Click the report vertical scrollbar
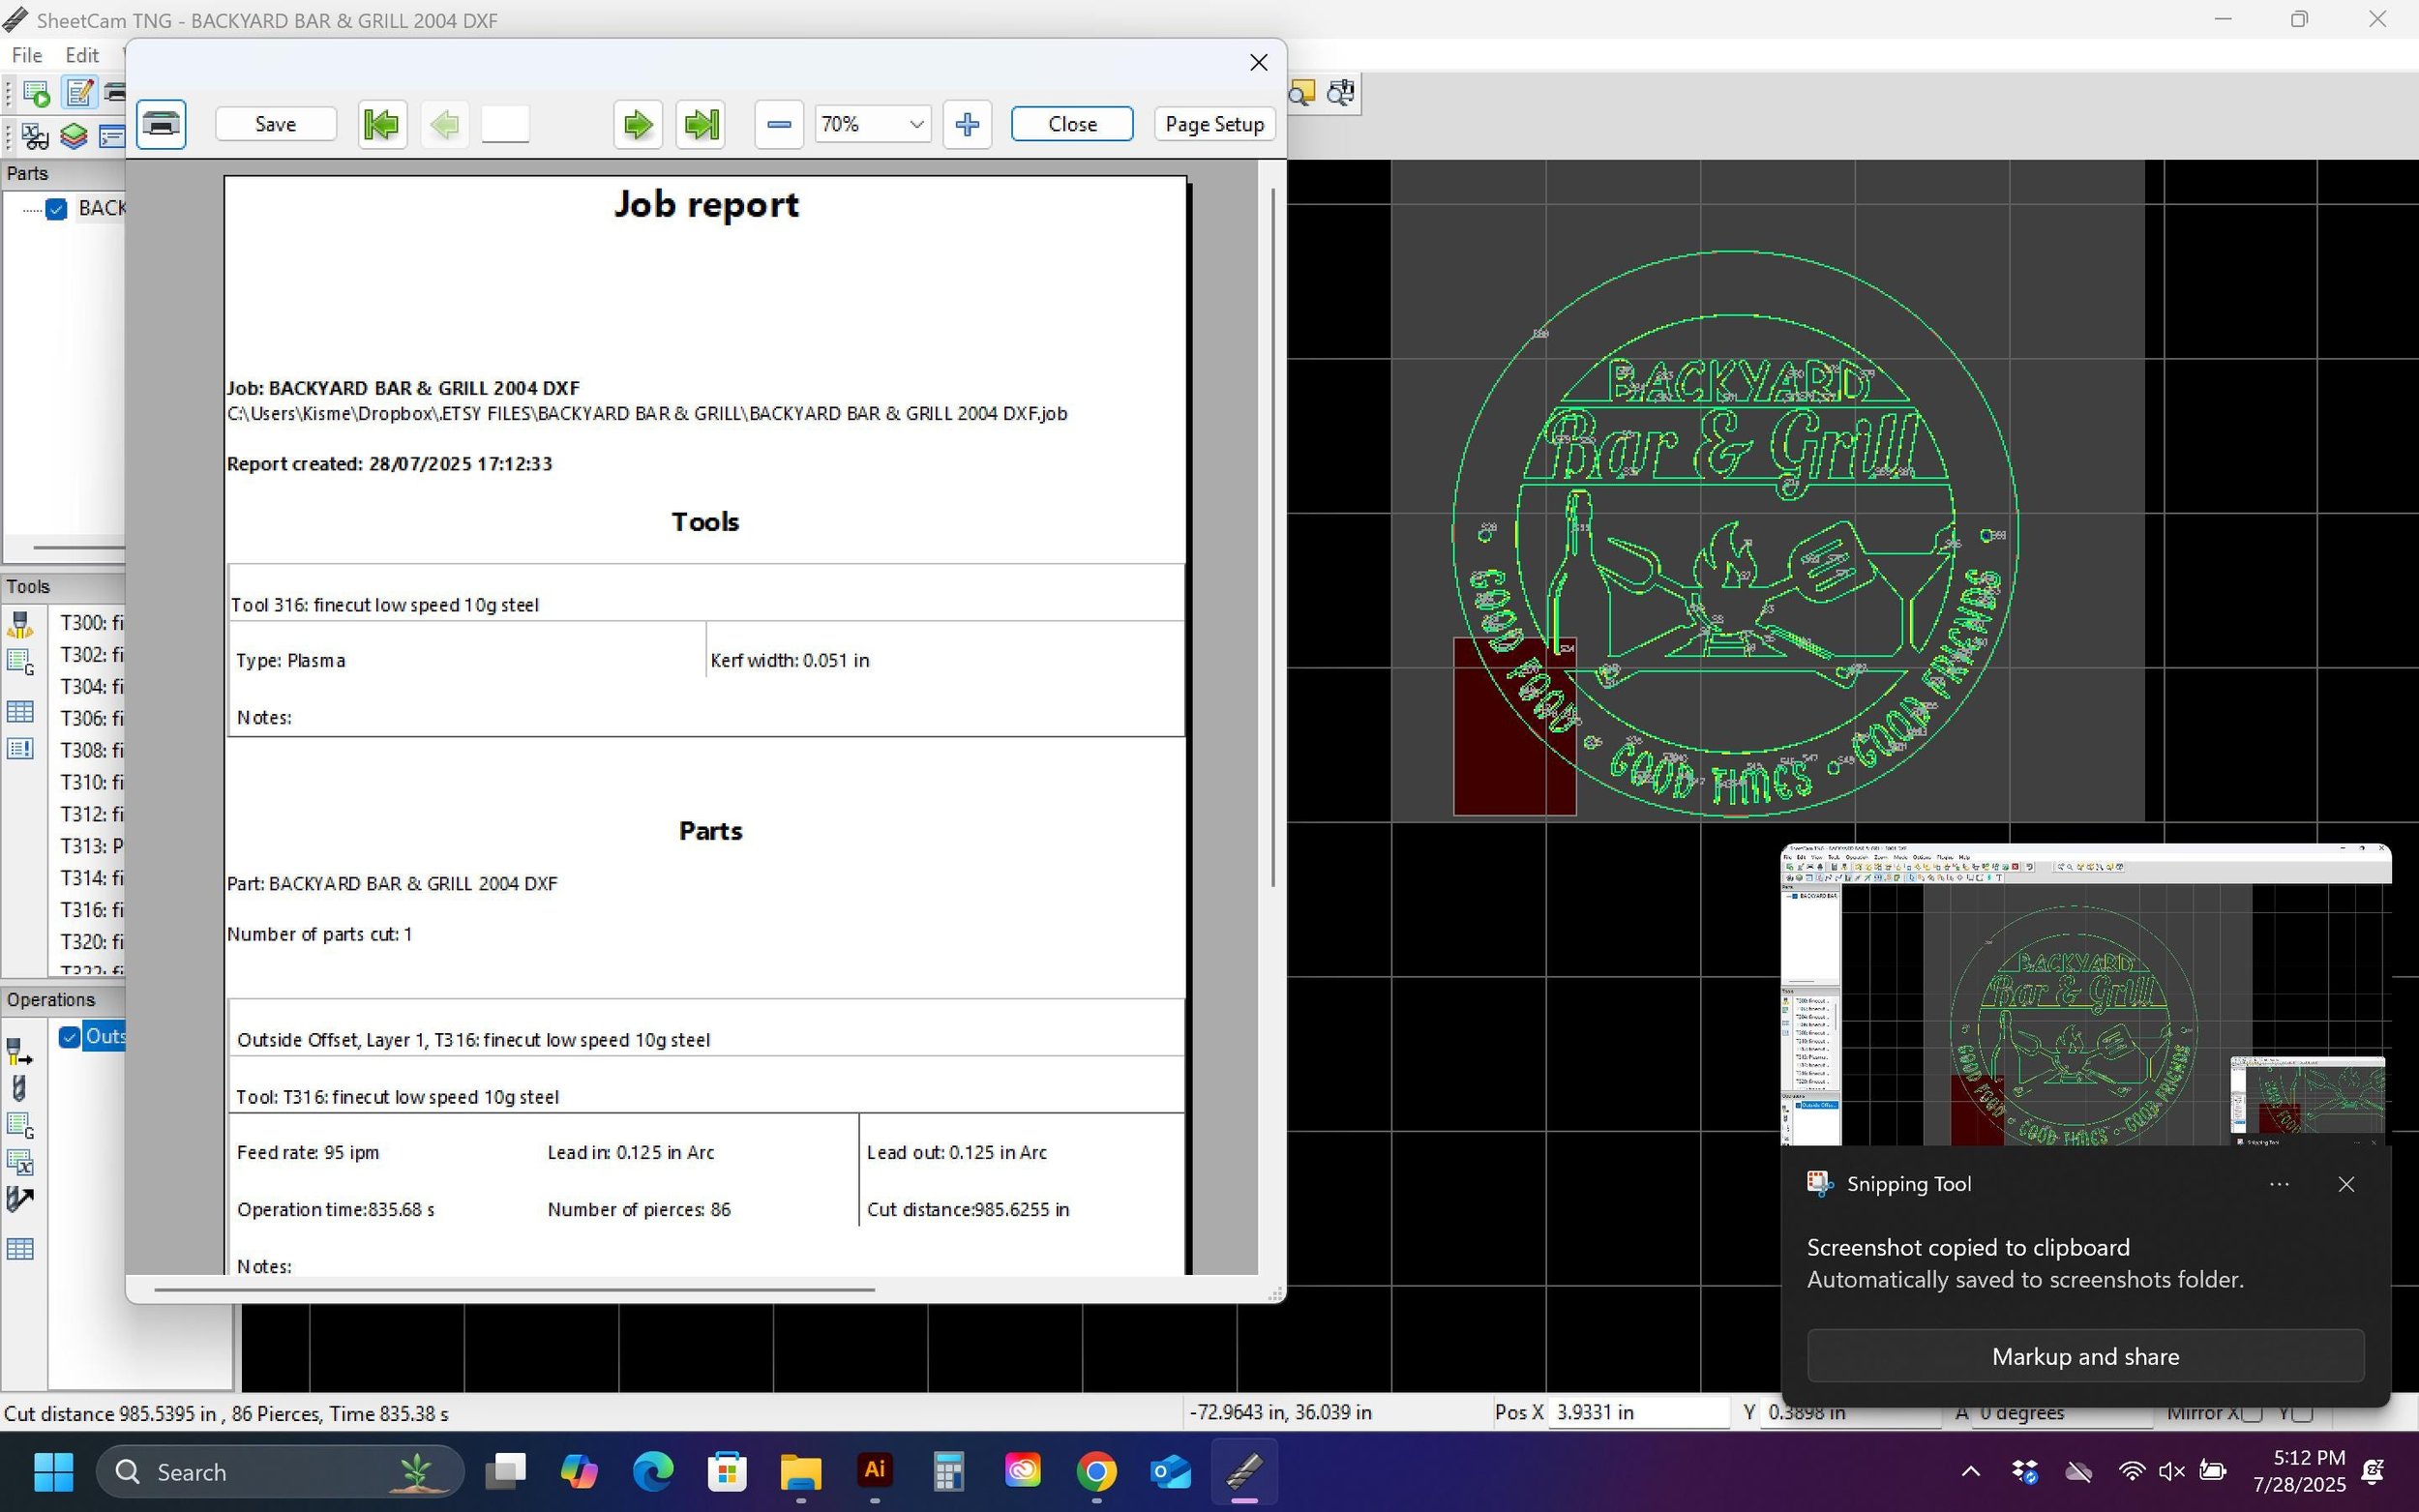This screenshot has width=2419, height=1512. 1272,538
